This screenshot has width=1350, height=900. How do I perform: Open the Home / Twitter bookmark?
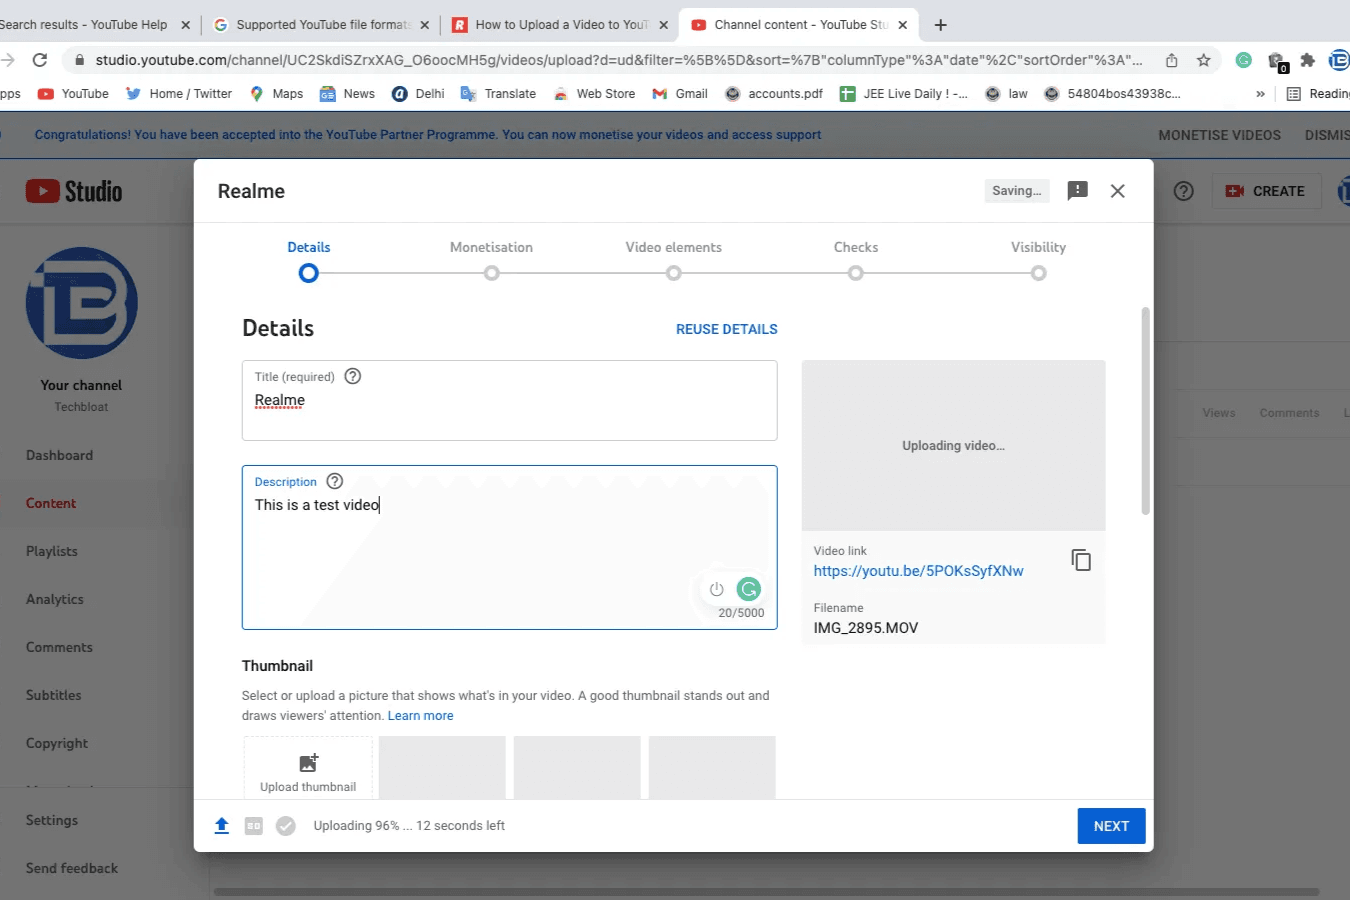coord(179,94)
